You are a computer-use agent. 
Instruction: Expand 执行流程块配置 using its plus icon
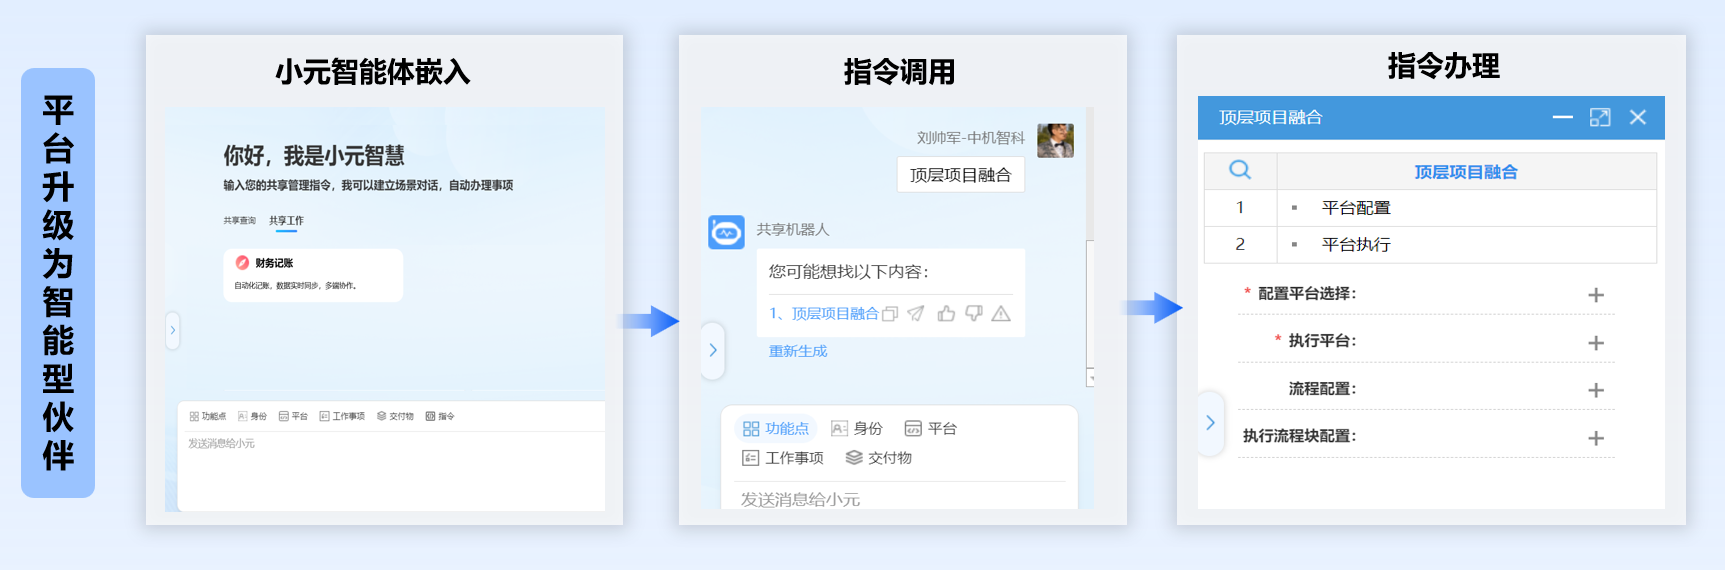(1596, 438)
